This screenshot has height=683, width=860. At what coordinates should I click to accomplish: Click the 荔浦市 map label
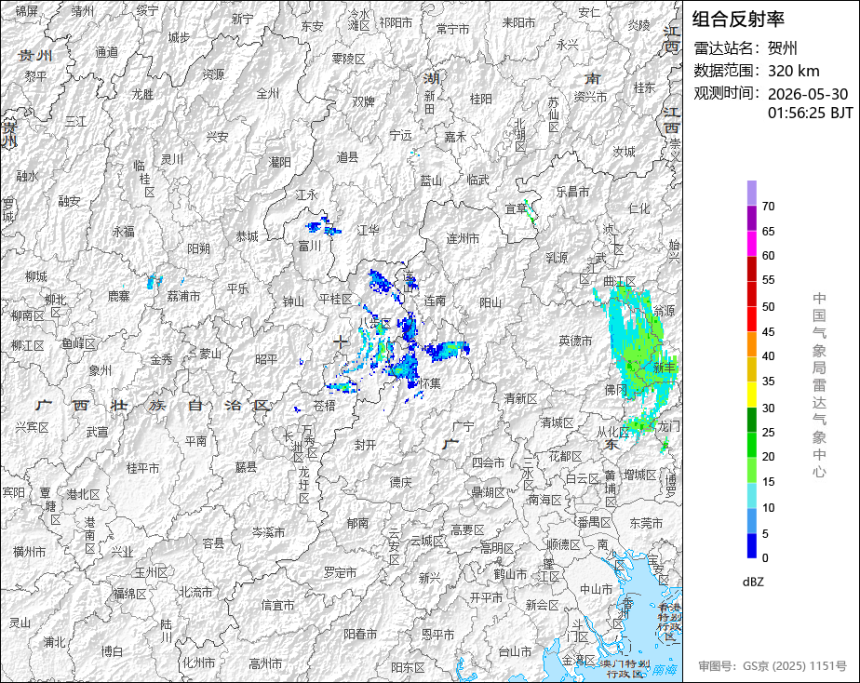tap(184, 296)
